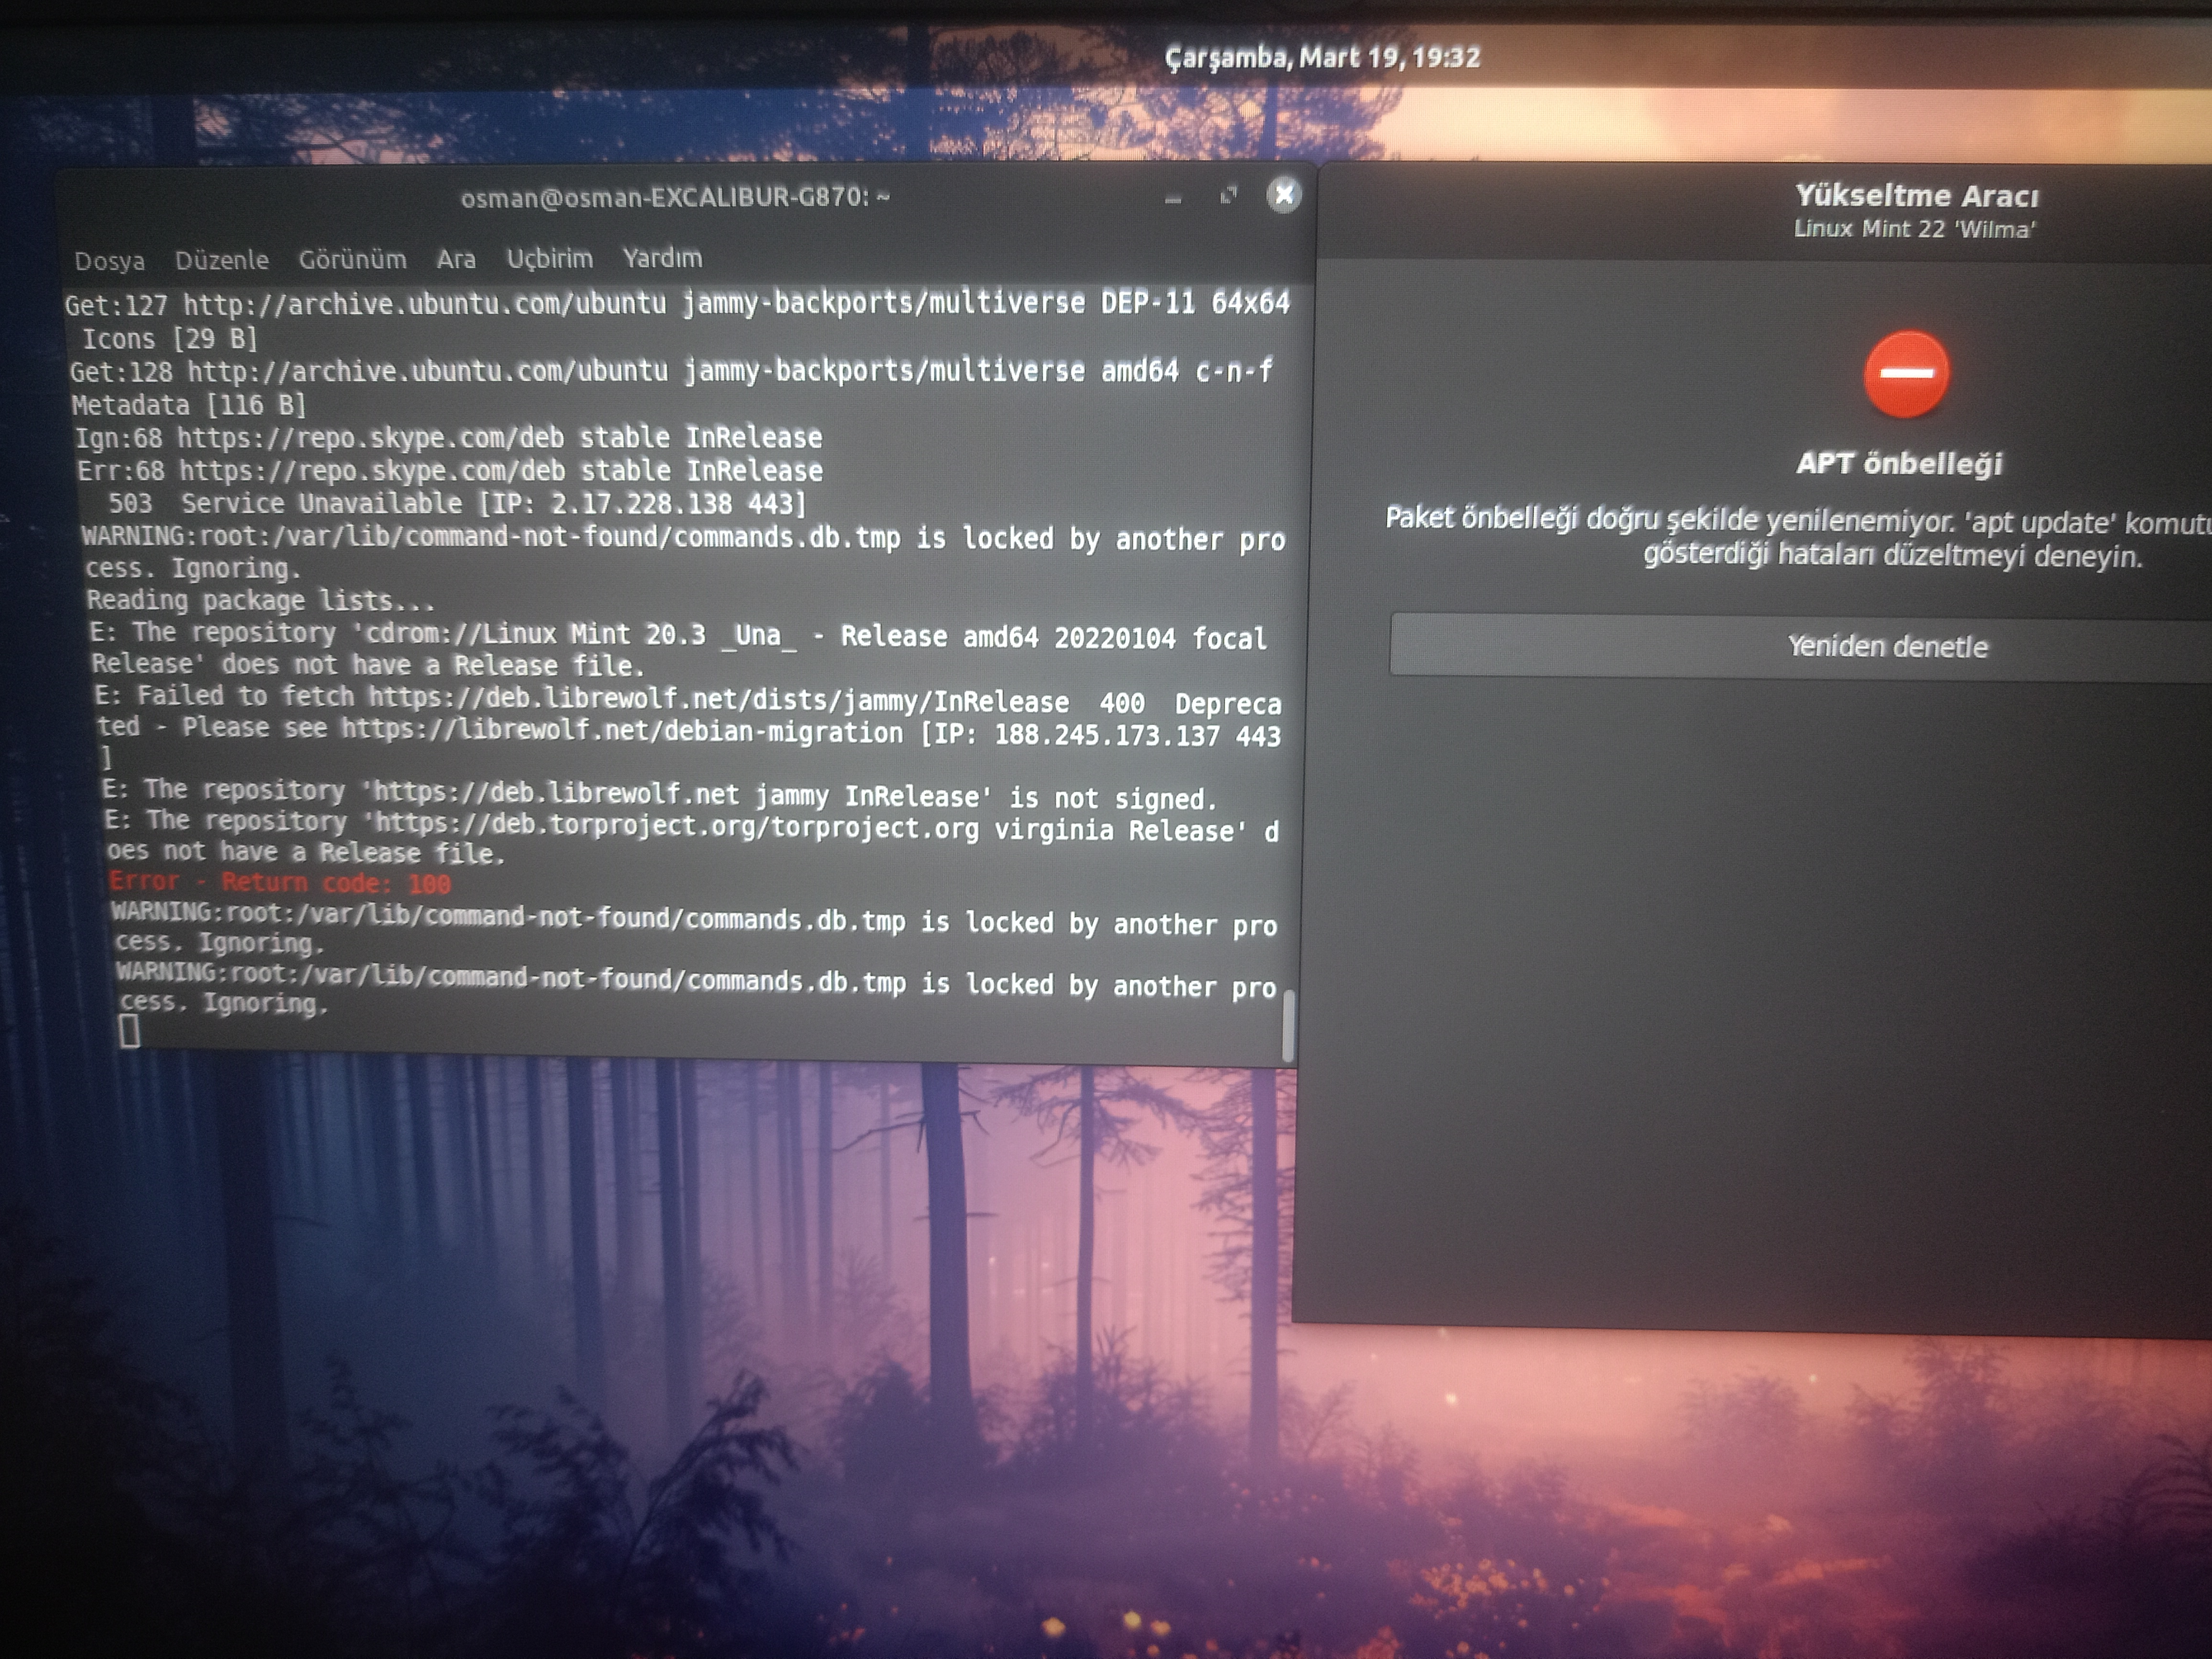Click the red 'Error - Return code: 100' line
Screen dimensions: 2212x1659
280,882
